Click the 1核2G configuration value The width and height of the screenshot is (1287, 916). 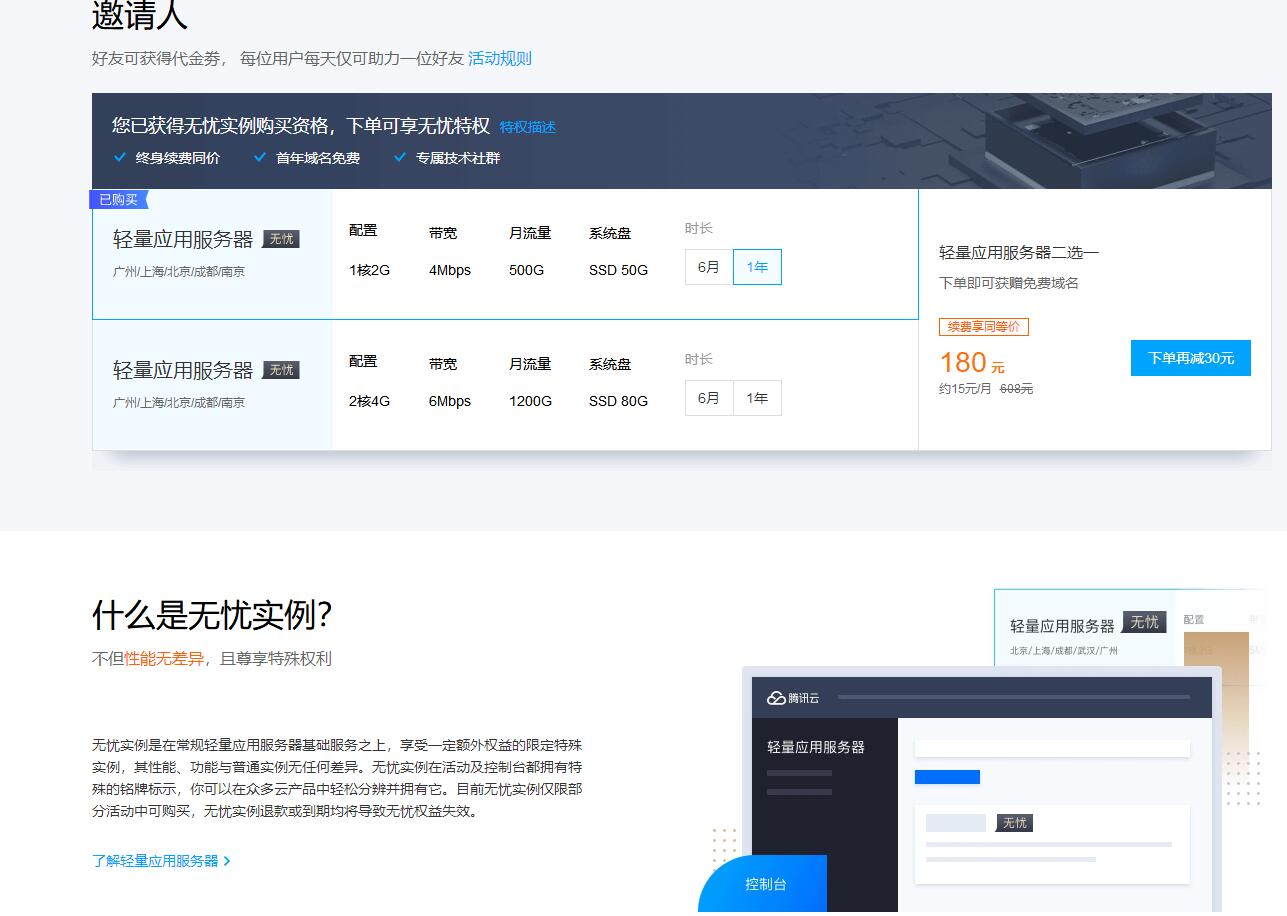coord(369,270)
